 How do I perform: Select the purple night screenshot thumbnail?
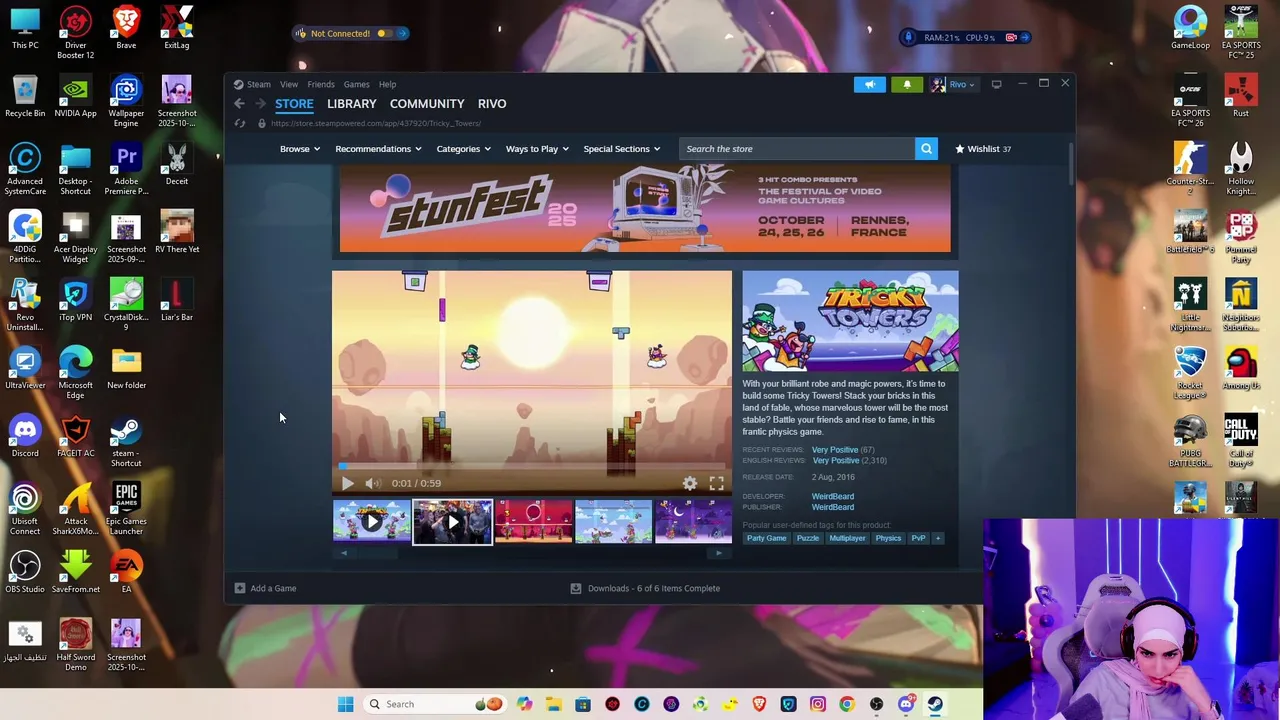[693, 522]
